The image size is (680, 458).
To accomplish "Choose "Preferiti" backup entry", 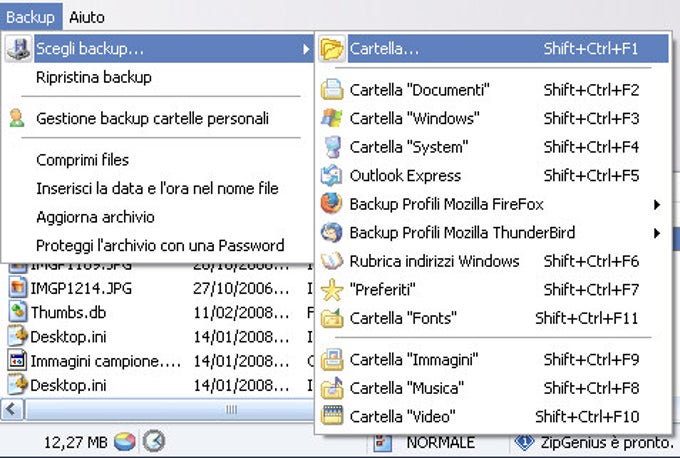I will (494, 290).
